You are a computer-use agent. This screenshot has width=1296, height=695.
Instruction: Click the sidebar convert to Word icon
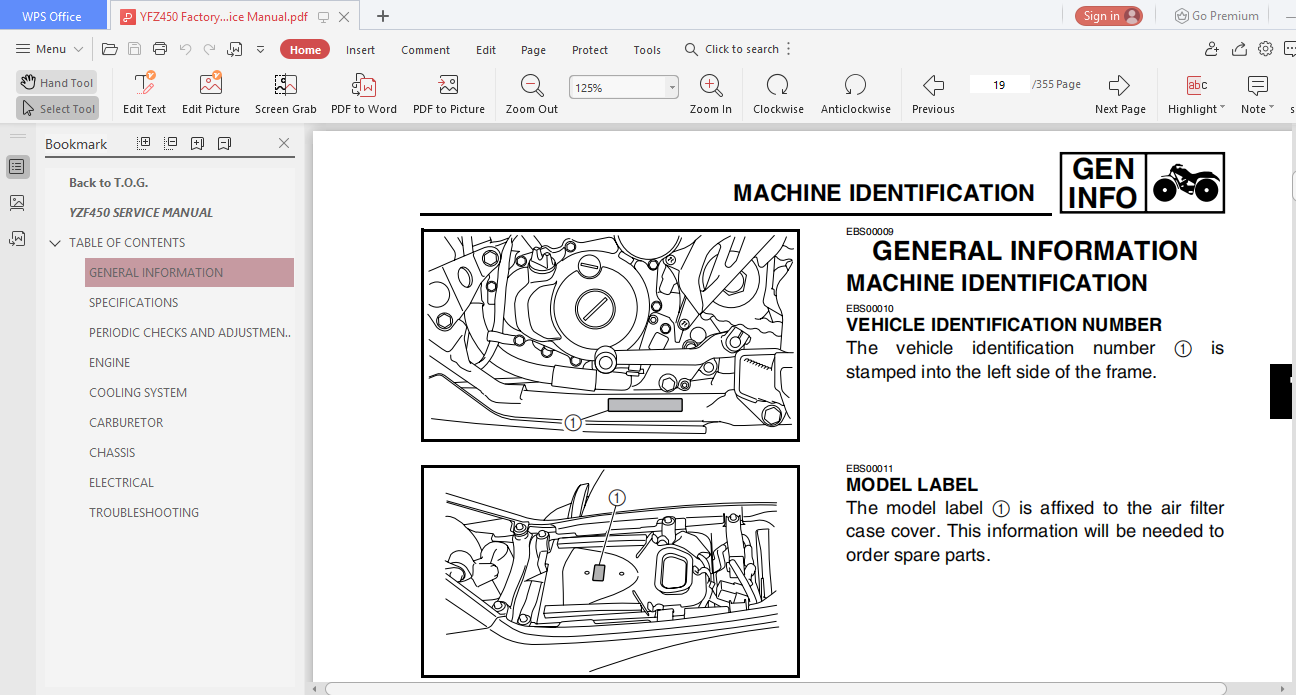[17, 238]
